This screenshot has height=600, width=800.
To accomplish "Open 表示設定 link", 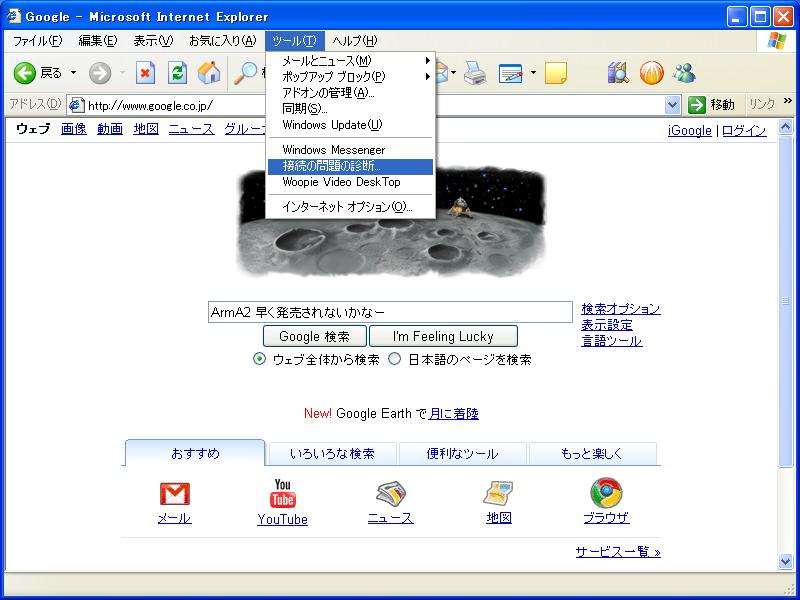I will (x=607, y=325).
